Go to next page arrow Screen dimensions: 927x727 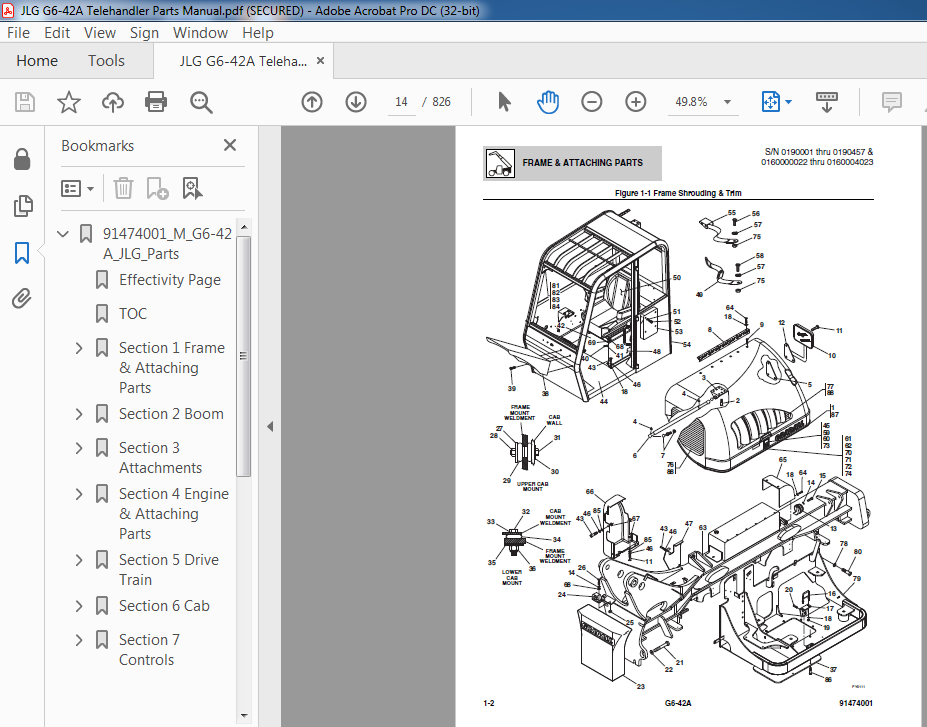point(356,102)
